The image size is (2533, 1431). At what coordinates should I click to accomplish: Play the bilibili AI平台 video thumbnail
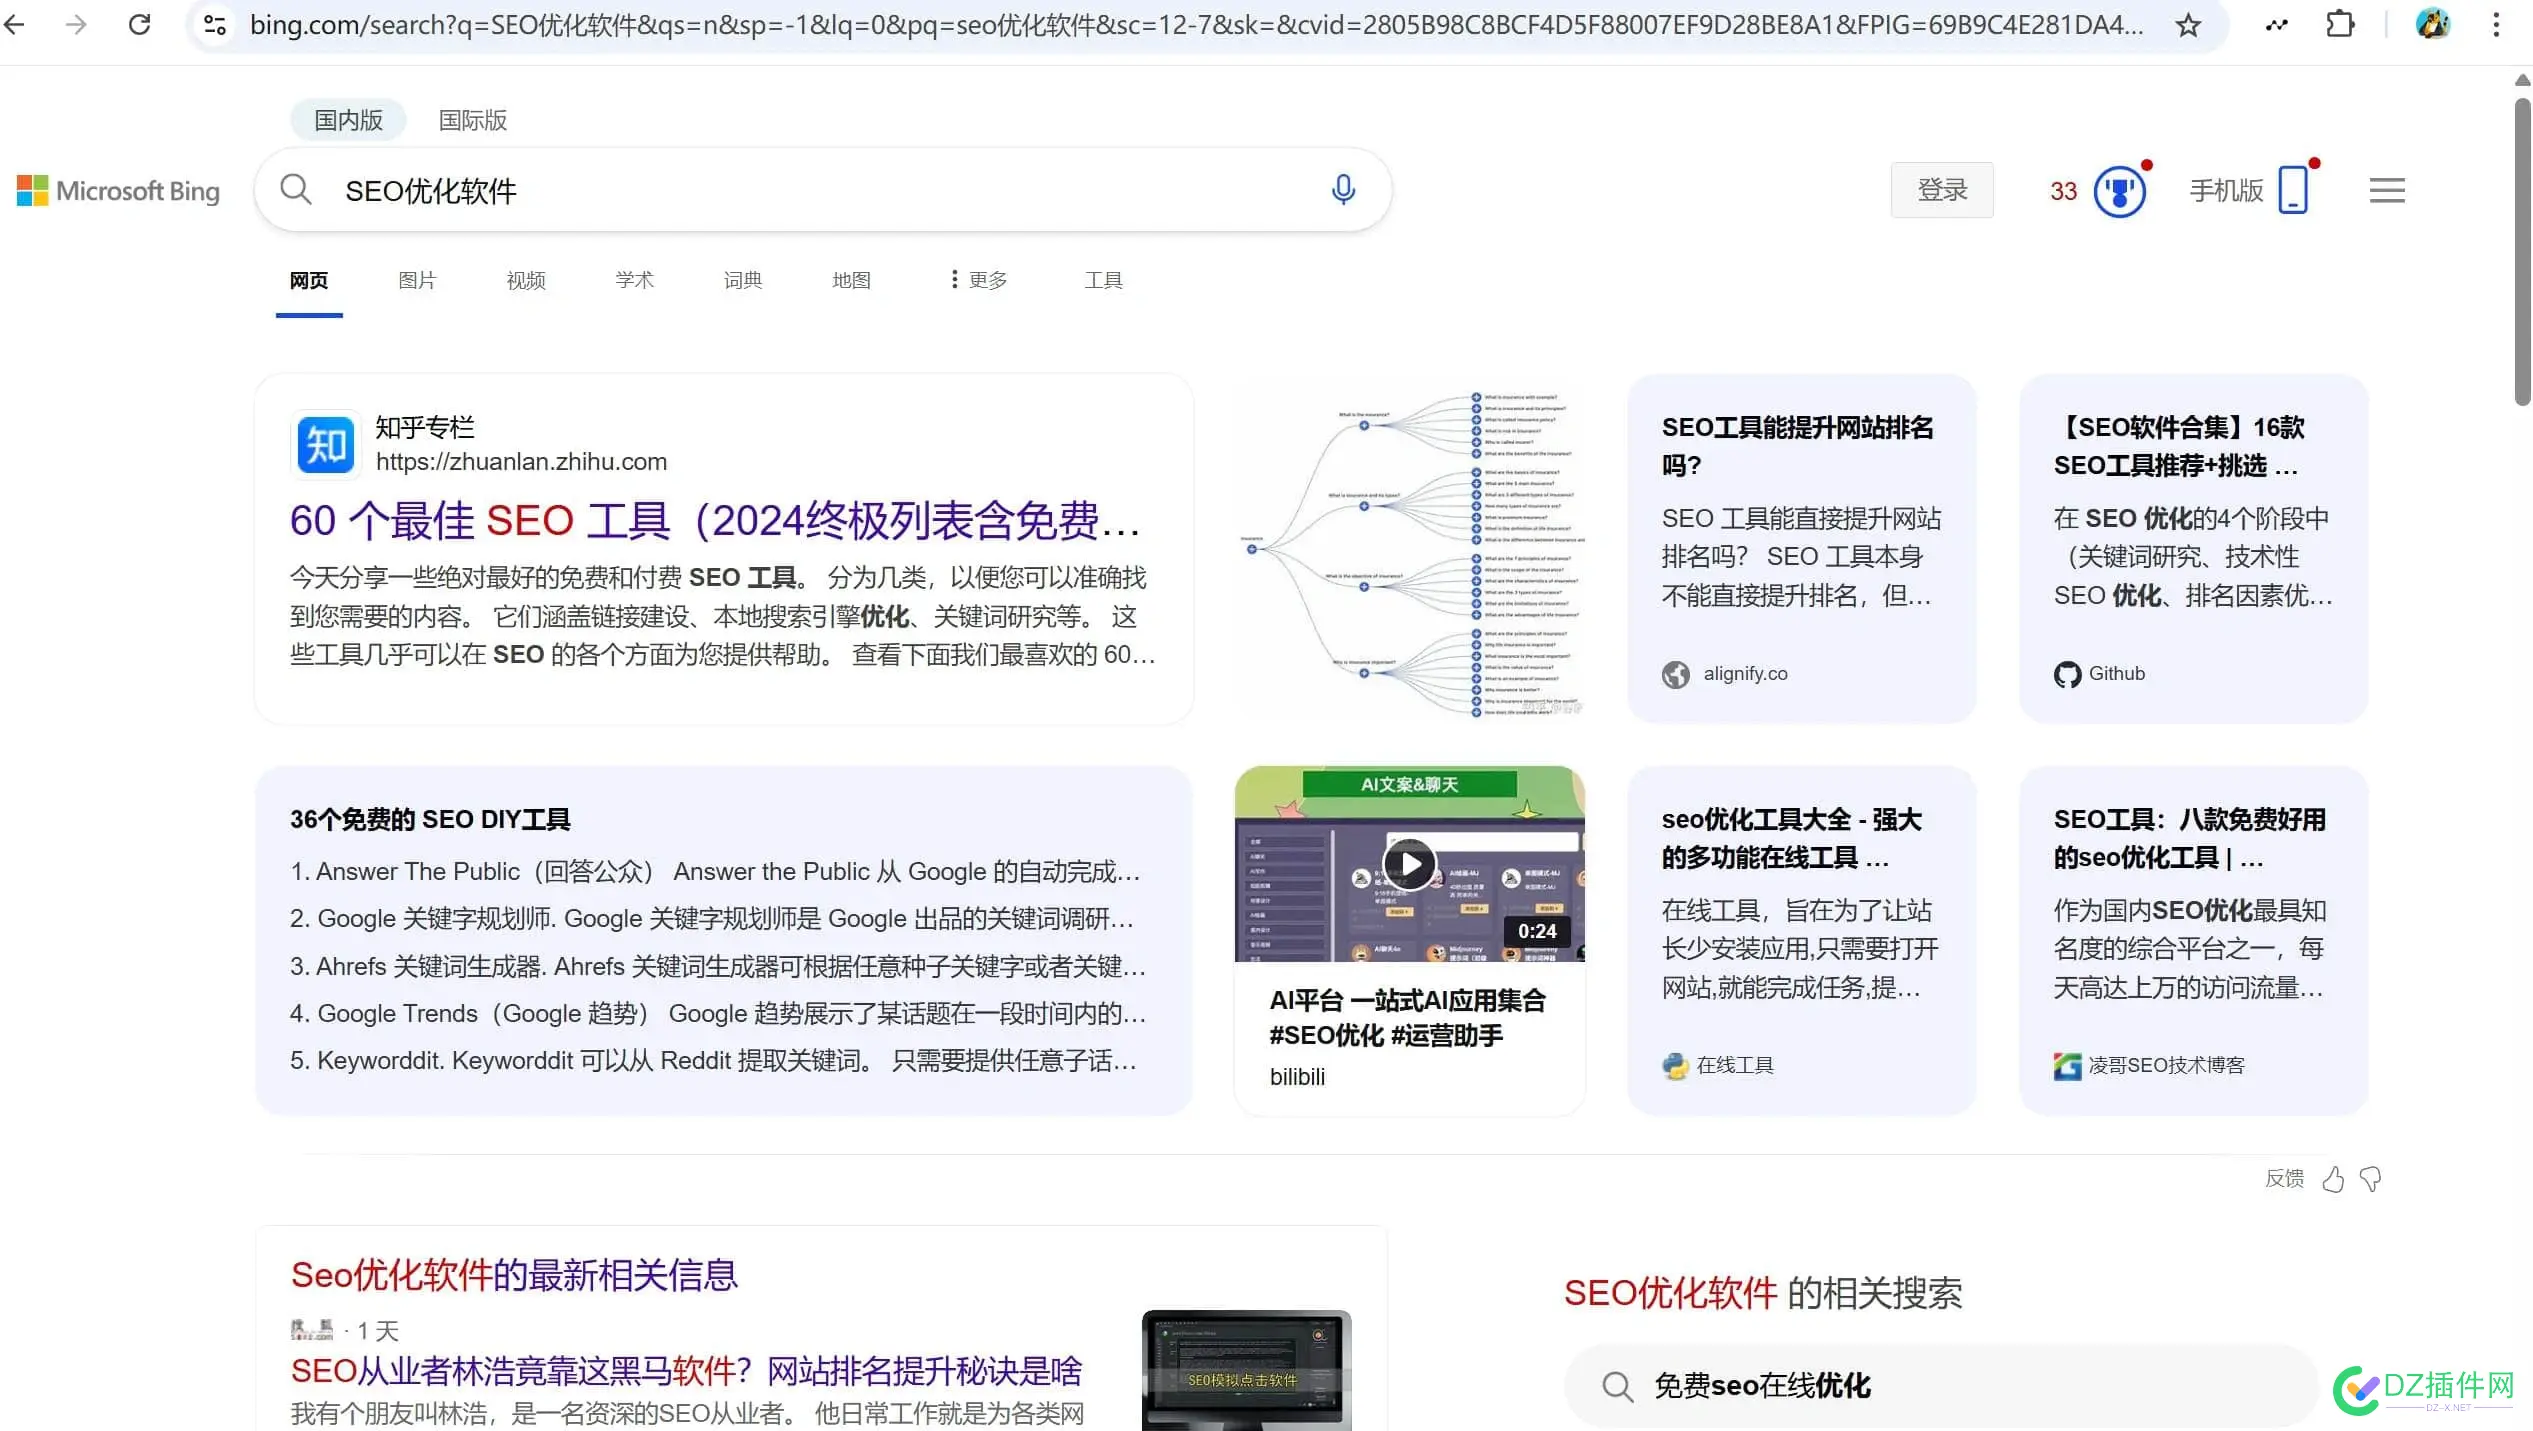(x=1409, y=863)
